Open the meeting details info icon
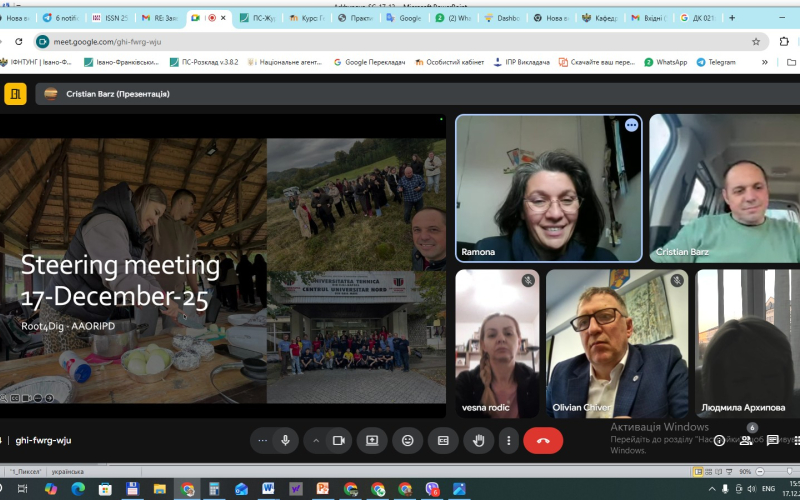The image size is (800, 500). 718,440
